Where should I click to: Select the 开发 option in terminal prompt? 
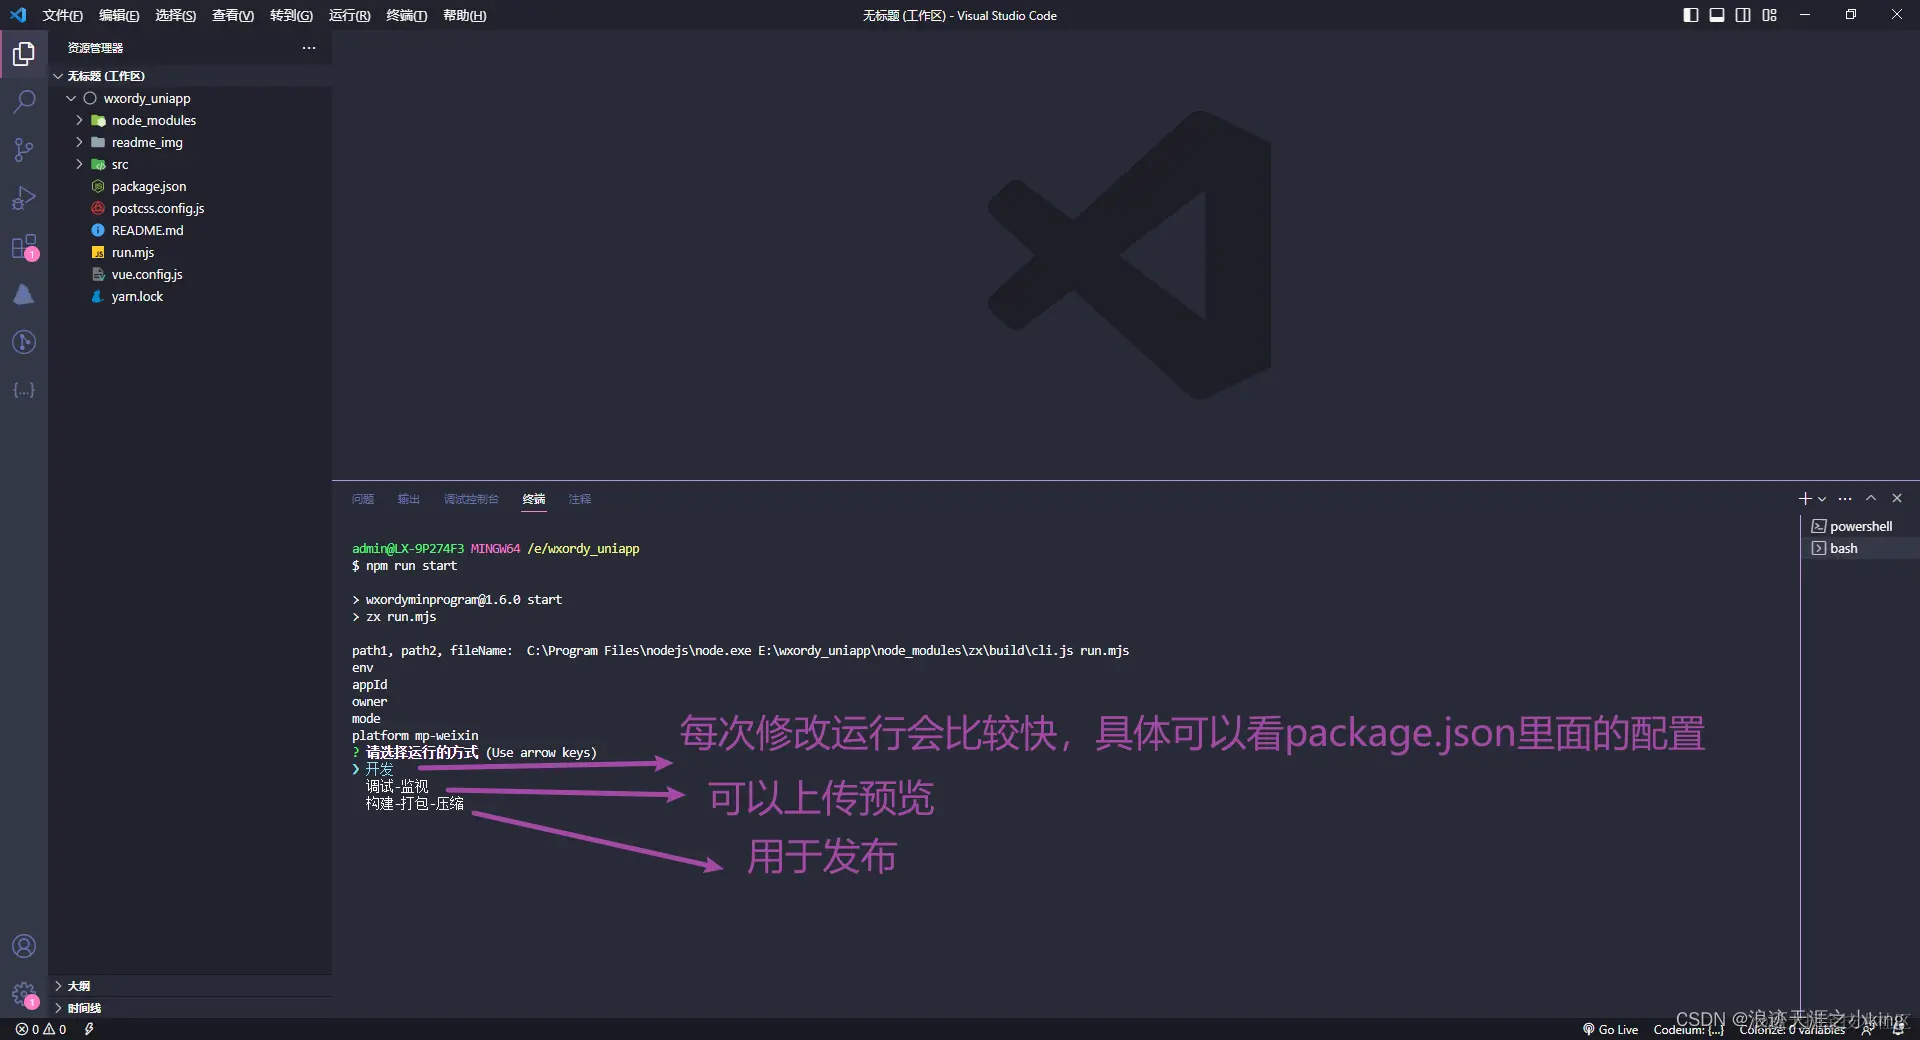coord(380,769)
